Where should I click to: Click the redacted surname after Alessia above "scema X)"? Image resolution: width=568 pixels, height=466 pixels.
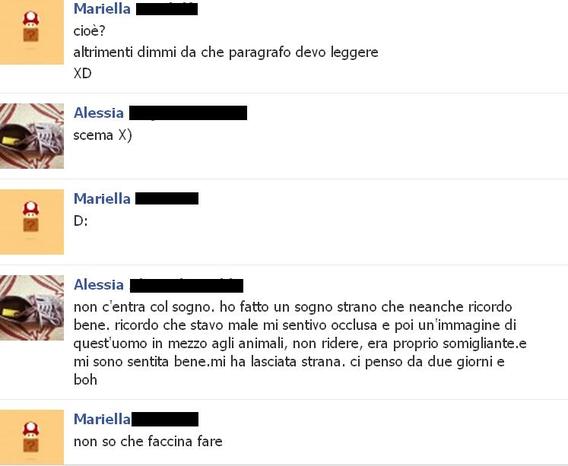point(188,113)
